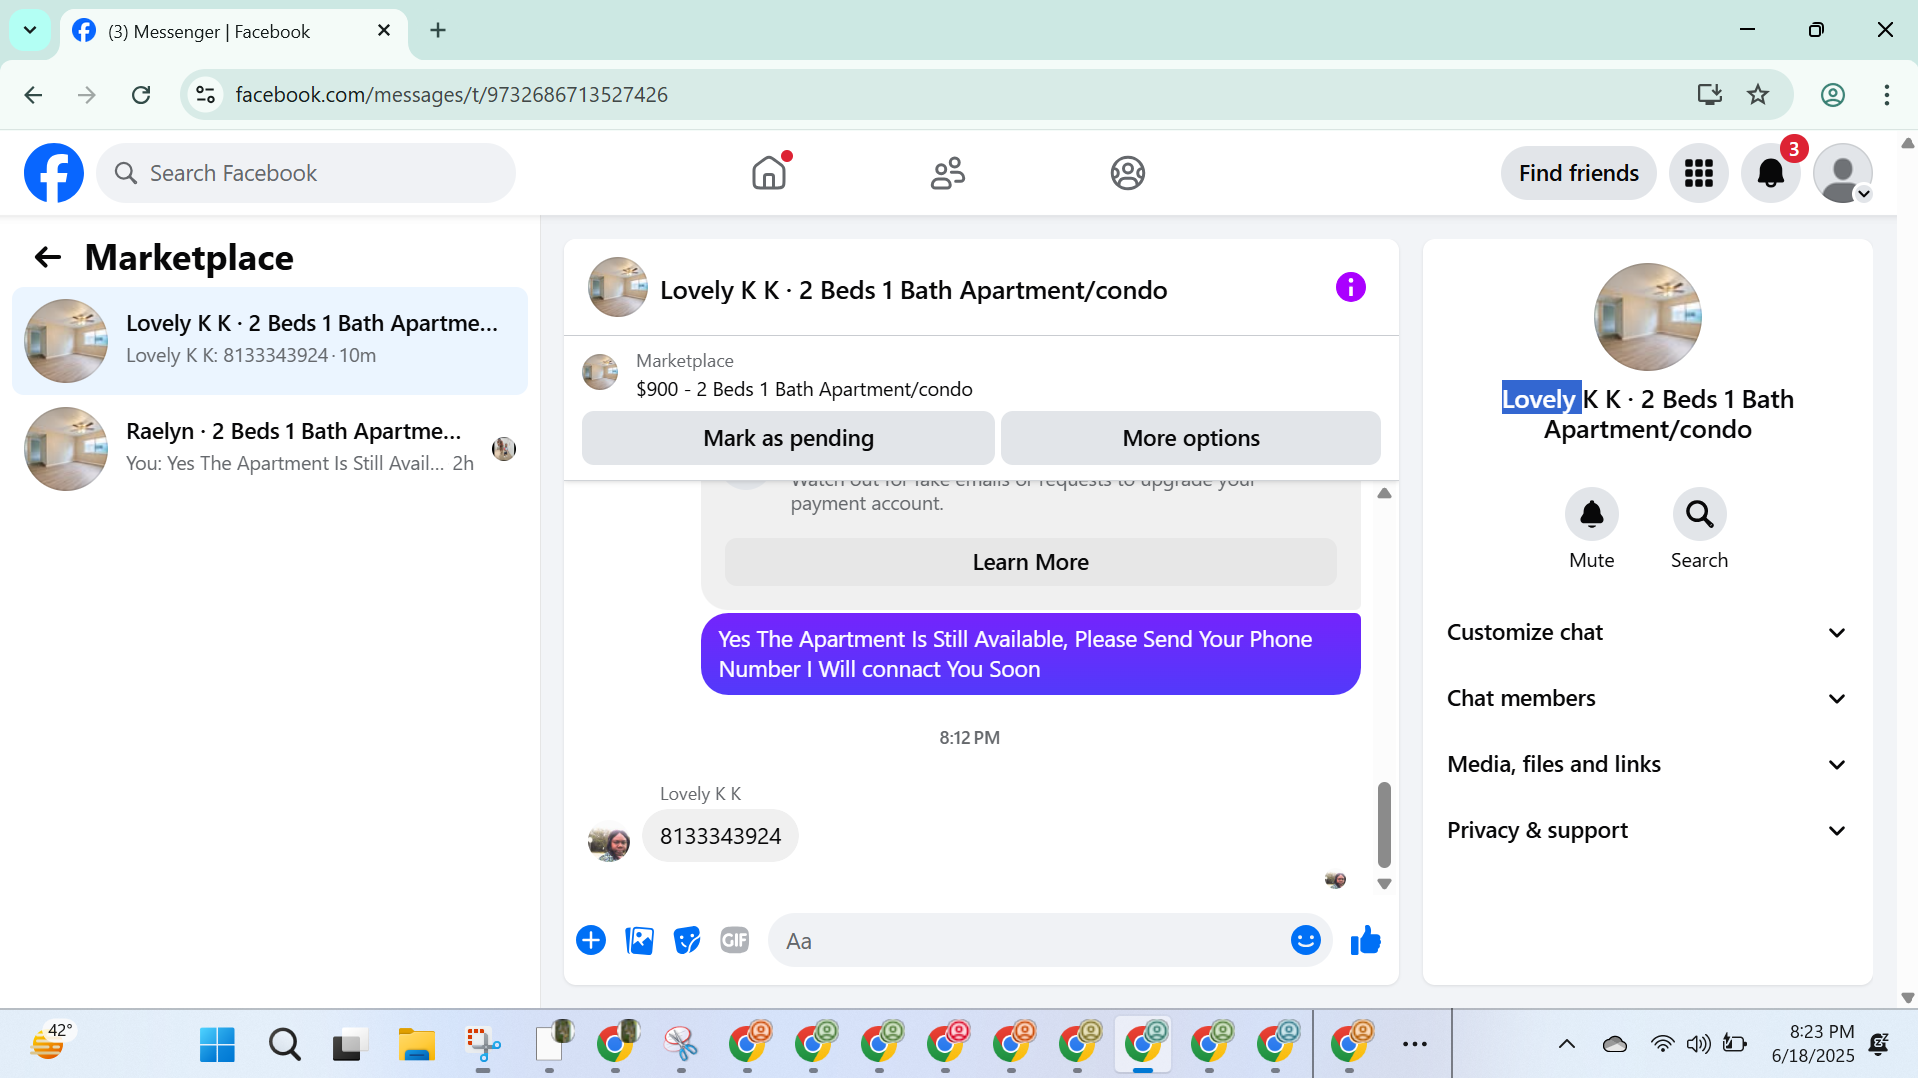
Task: Click the blue plus more actions icon
Action: point(591,940)
